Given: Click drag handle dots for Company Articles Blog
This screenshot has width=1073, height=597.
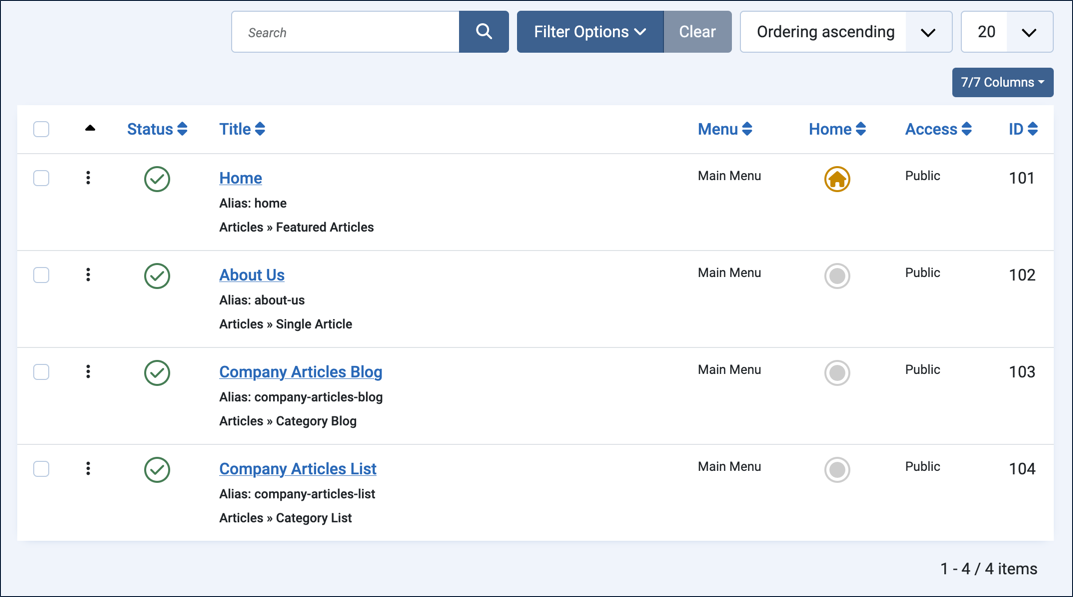Looking at the screenshot, I should 88,372.
